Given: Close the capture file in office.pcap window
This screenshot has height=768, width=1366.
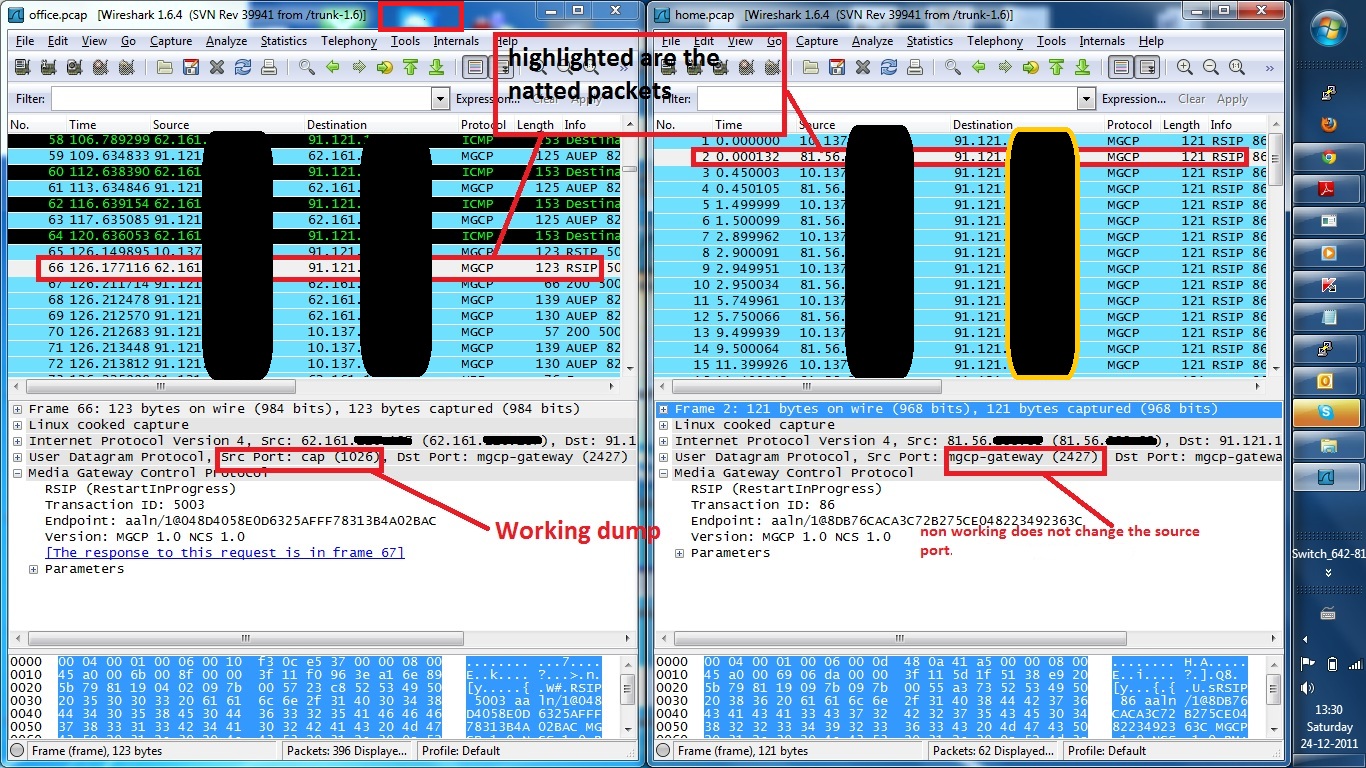Looking at the screenshot, I should (216, 67).
